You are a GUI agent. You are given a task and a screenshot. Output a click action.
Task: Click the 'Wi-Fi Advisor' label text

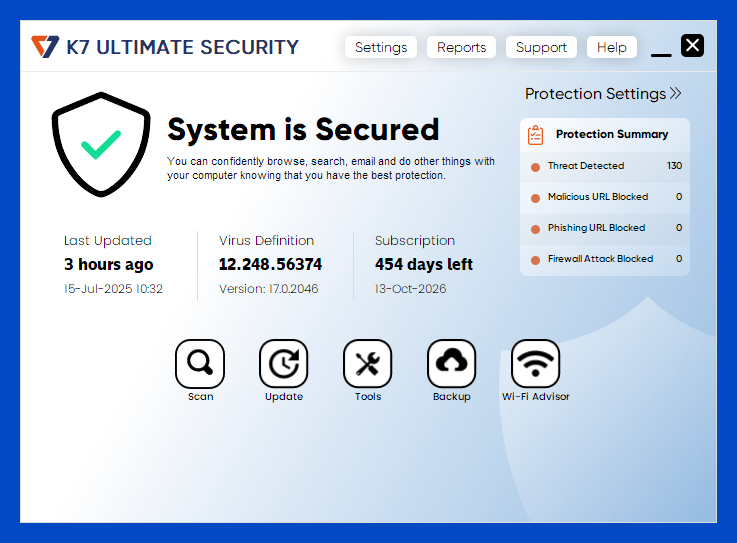pos(535,396)
